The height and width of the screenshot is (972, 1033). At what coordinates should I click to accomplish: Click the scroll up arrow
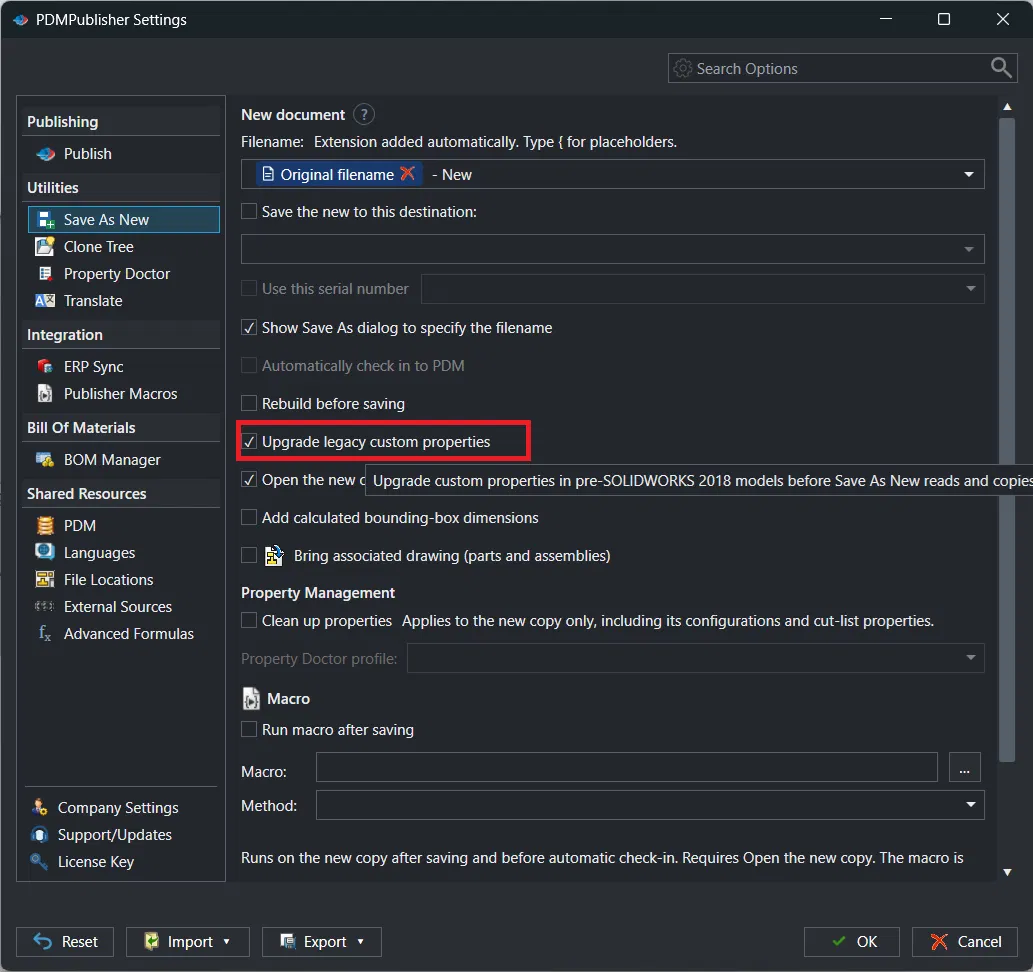[x=1007, y=106]
